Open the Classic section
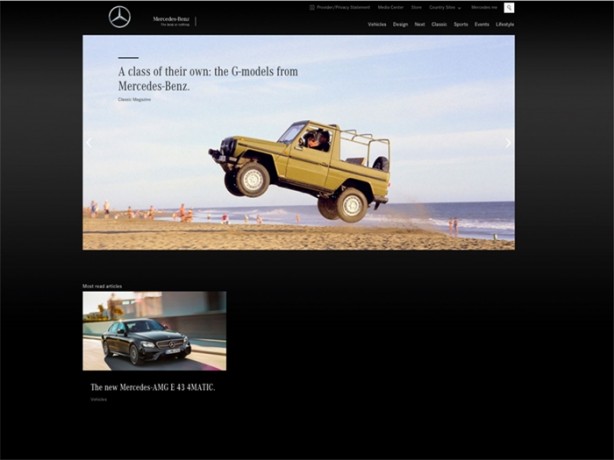The image size is (614, 460). click(x=439, y=24)
